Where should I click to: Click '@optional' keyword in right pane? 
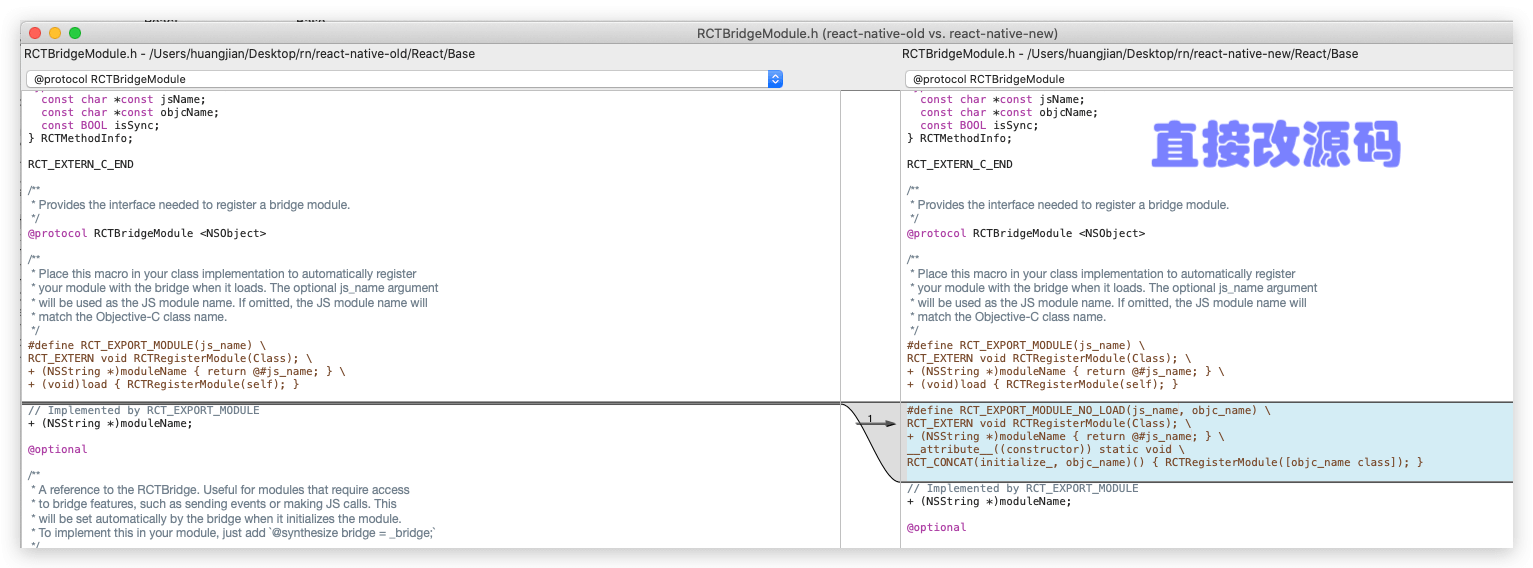[x=937, y=527]
